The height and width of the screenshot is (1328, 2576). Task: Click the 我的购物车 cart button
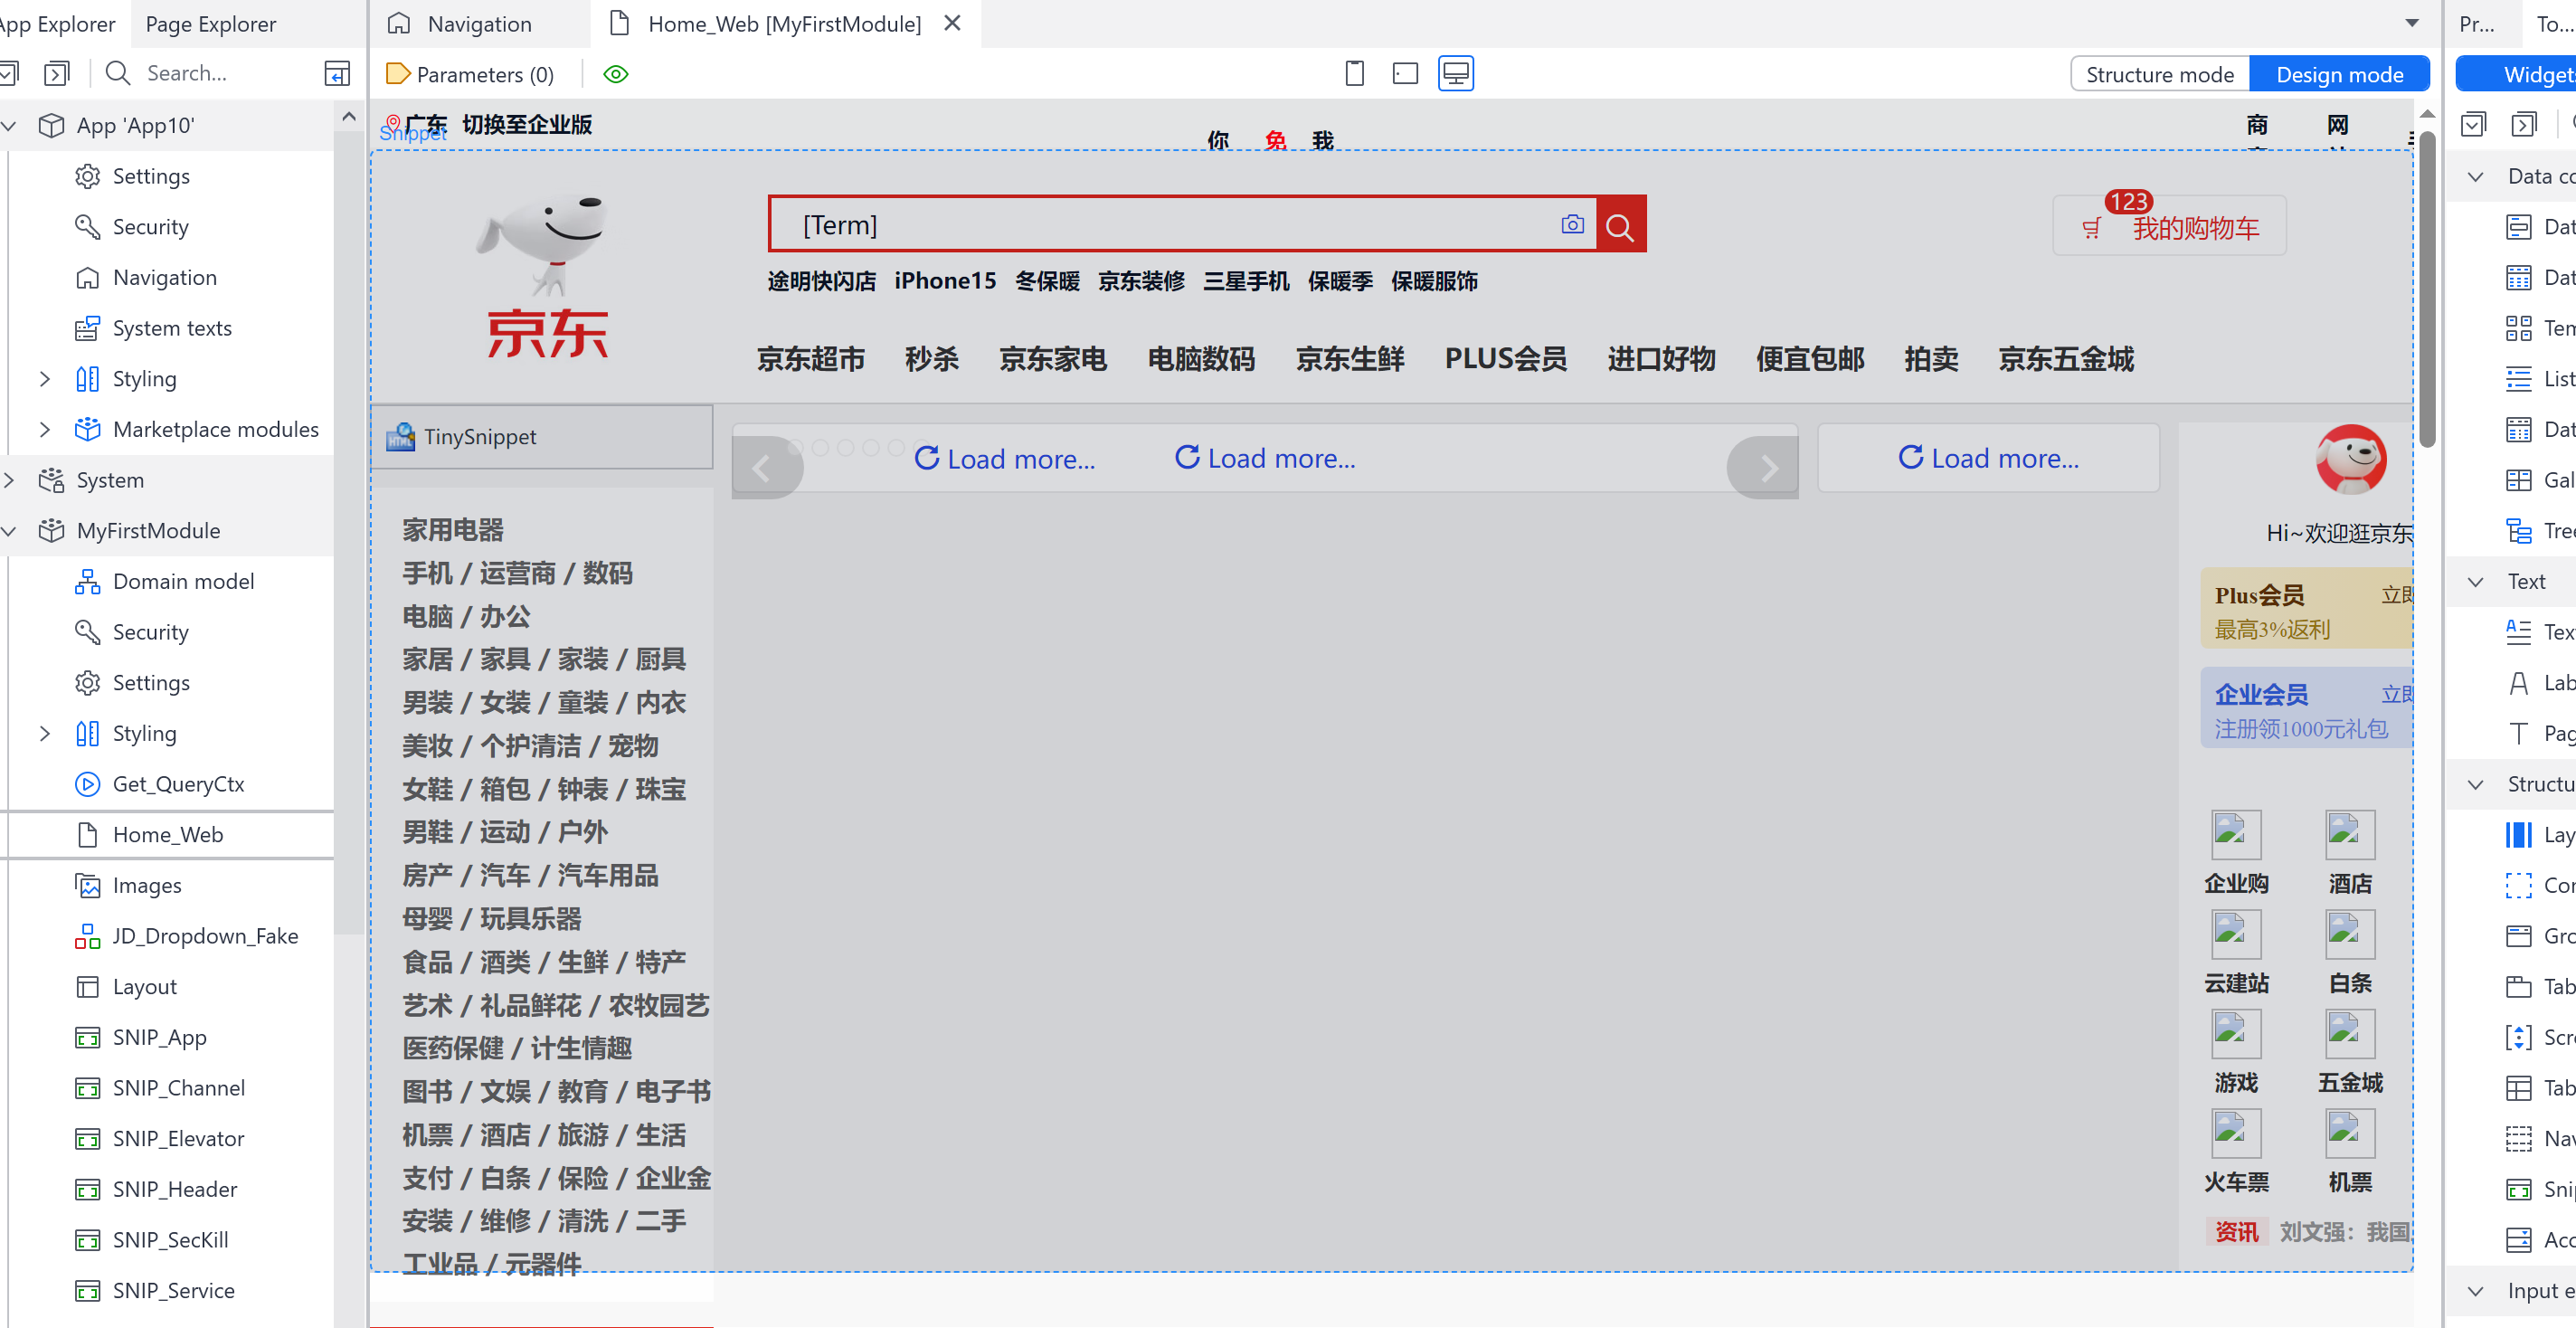tap(2169, 227)
